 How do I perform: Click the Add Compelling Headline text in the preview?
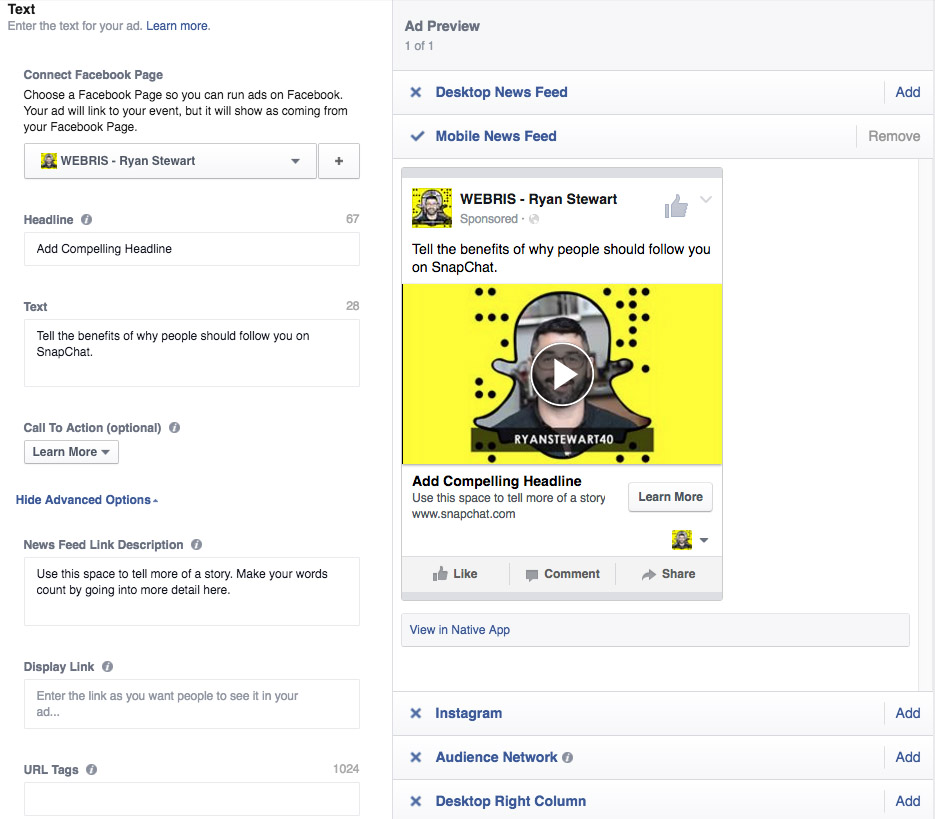pos(497,481)
